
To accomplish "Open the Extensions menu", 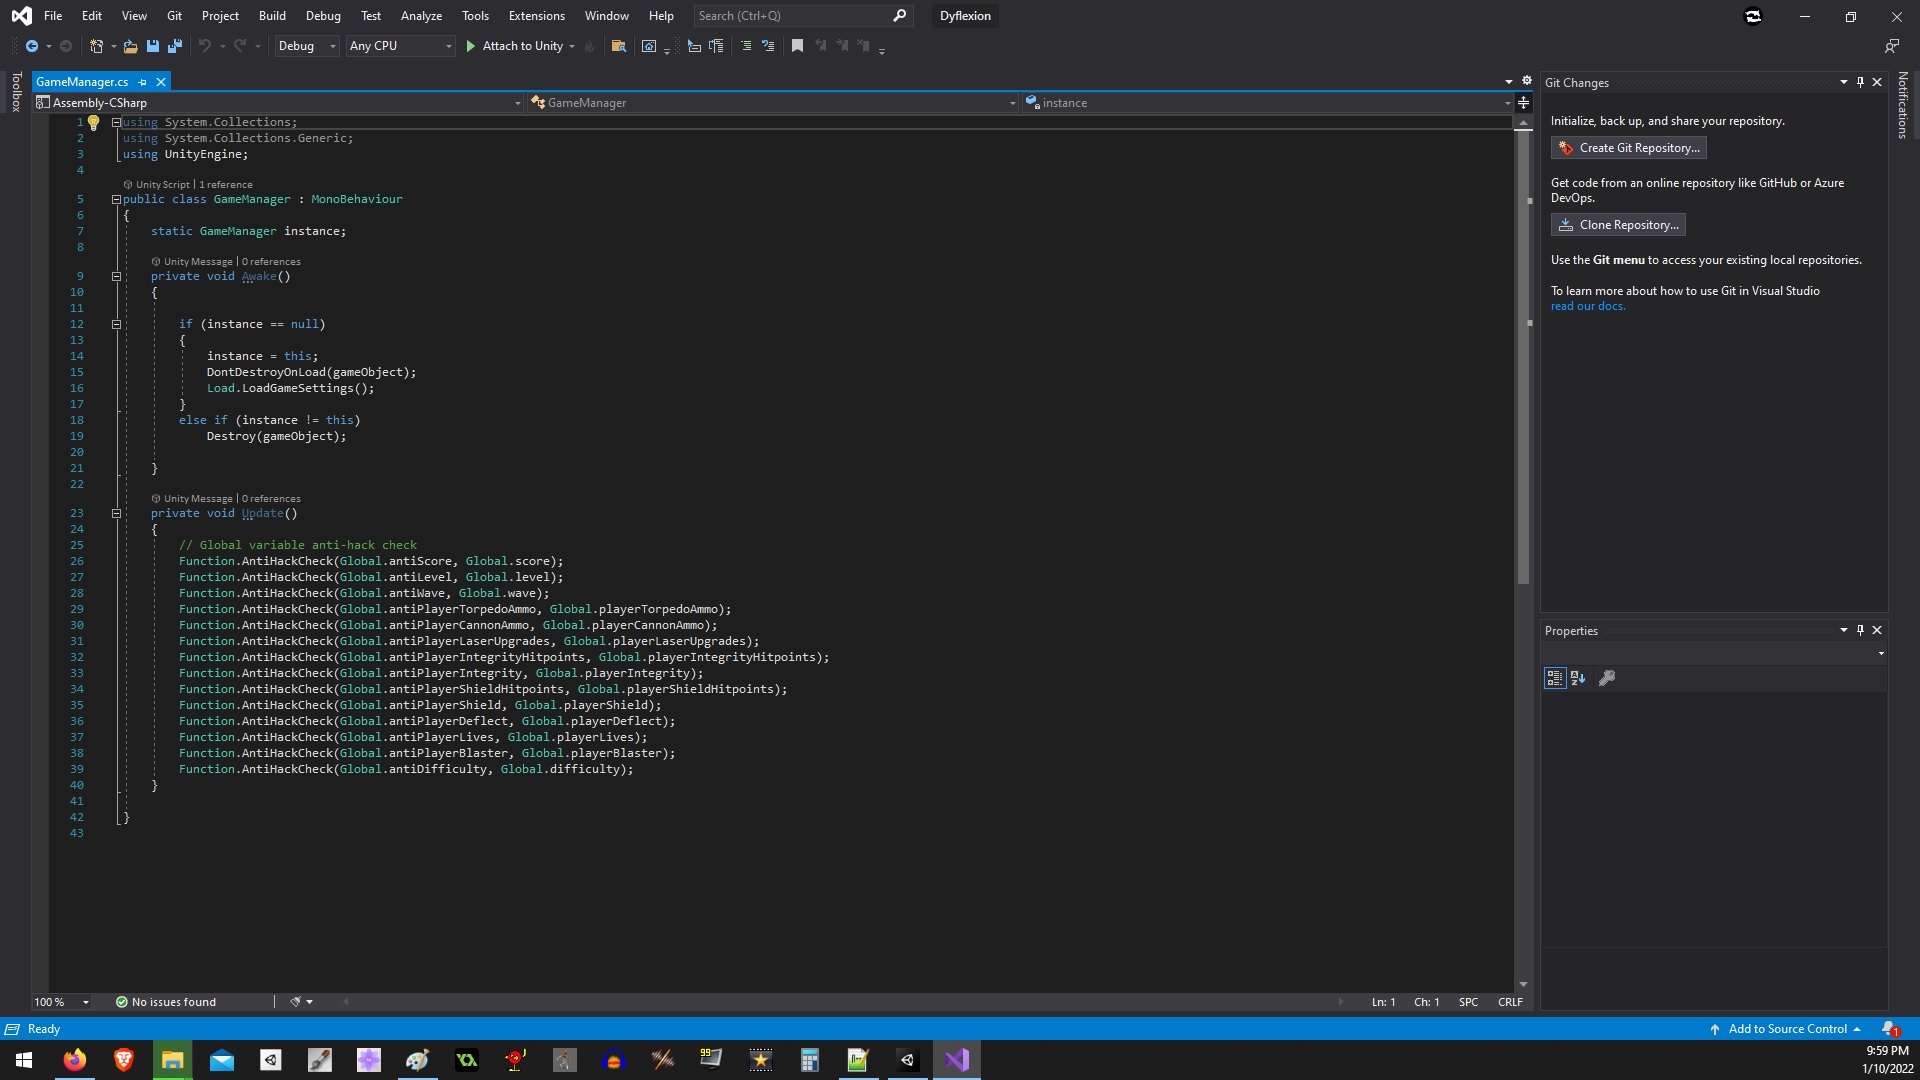I will coord(536,16).
